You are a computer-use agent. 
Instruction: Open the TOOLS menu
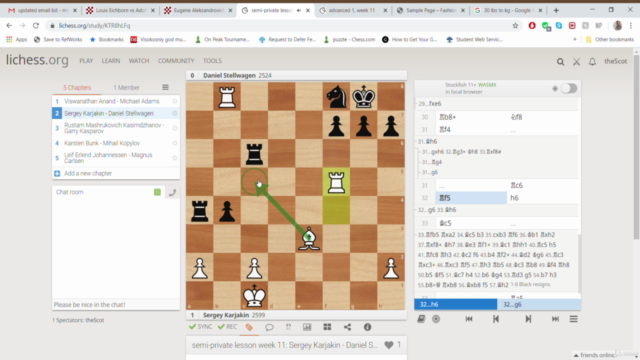click(212, 61)
